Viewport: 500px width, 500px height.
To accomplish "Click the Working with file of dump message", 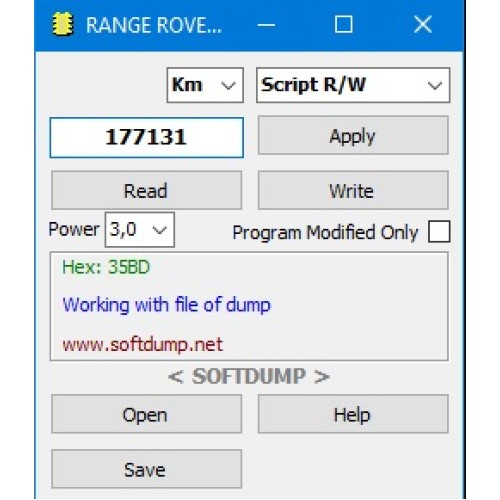I will (x=166, y=305).
